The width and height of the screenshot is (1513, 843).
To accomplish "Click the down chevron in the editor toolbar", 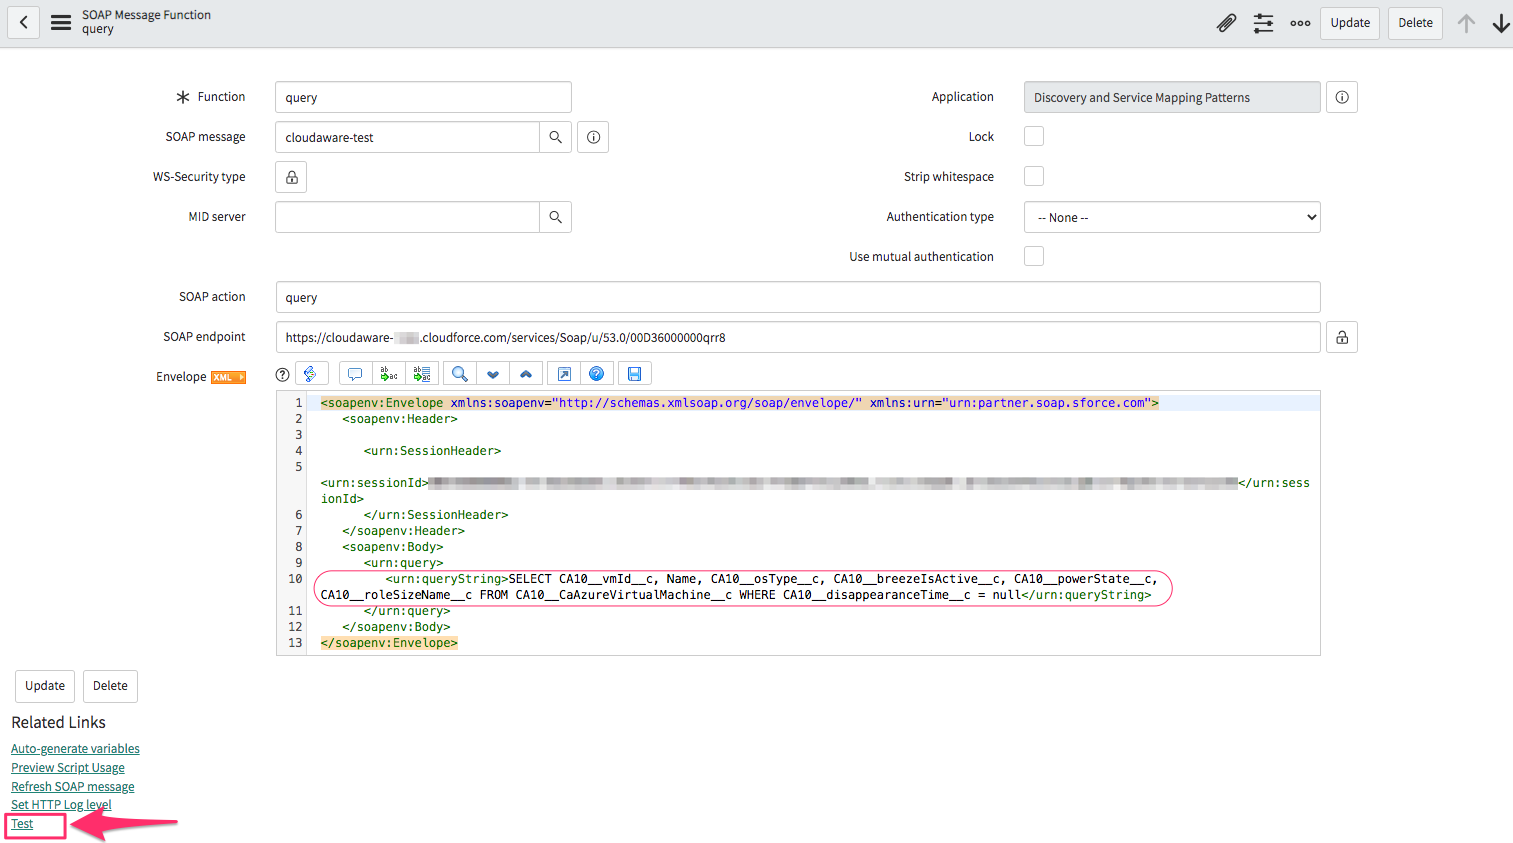I will tap(493, 372).
